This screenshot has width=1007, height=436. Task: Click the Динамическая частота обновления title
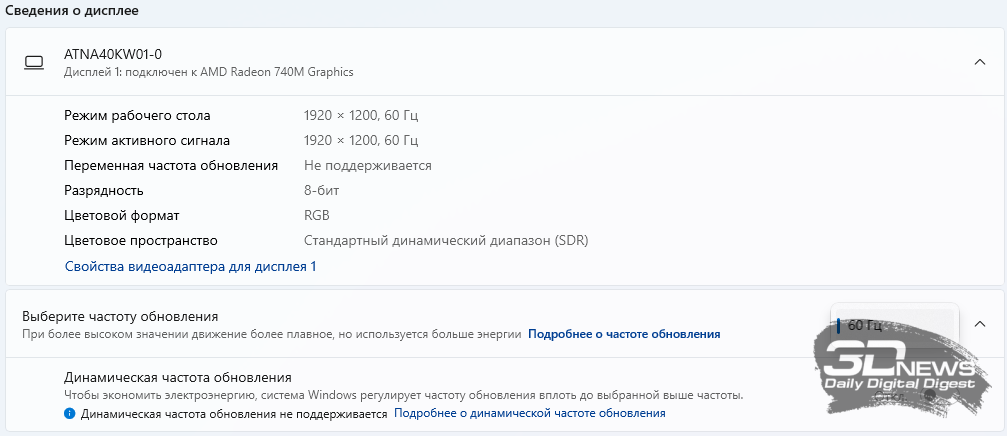177,377
